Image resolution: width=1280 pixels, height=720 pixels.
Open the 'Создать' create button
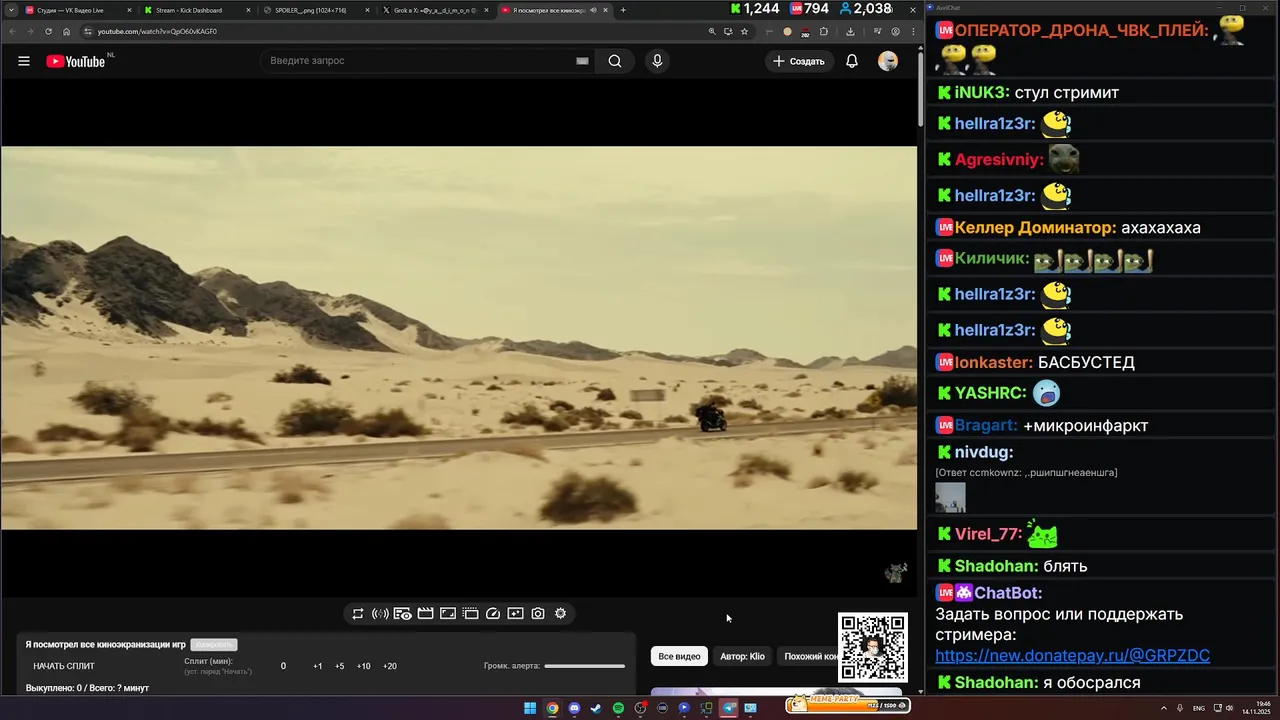[799, 61]
